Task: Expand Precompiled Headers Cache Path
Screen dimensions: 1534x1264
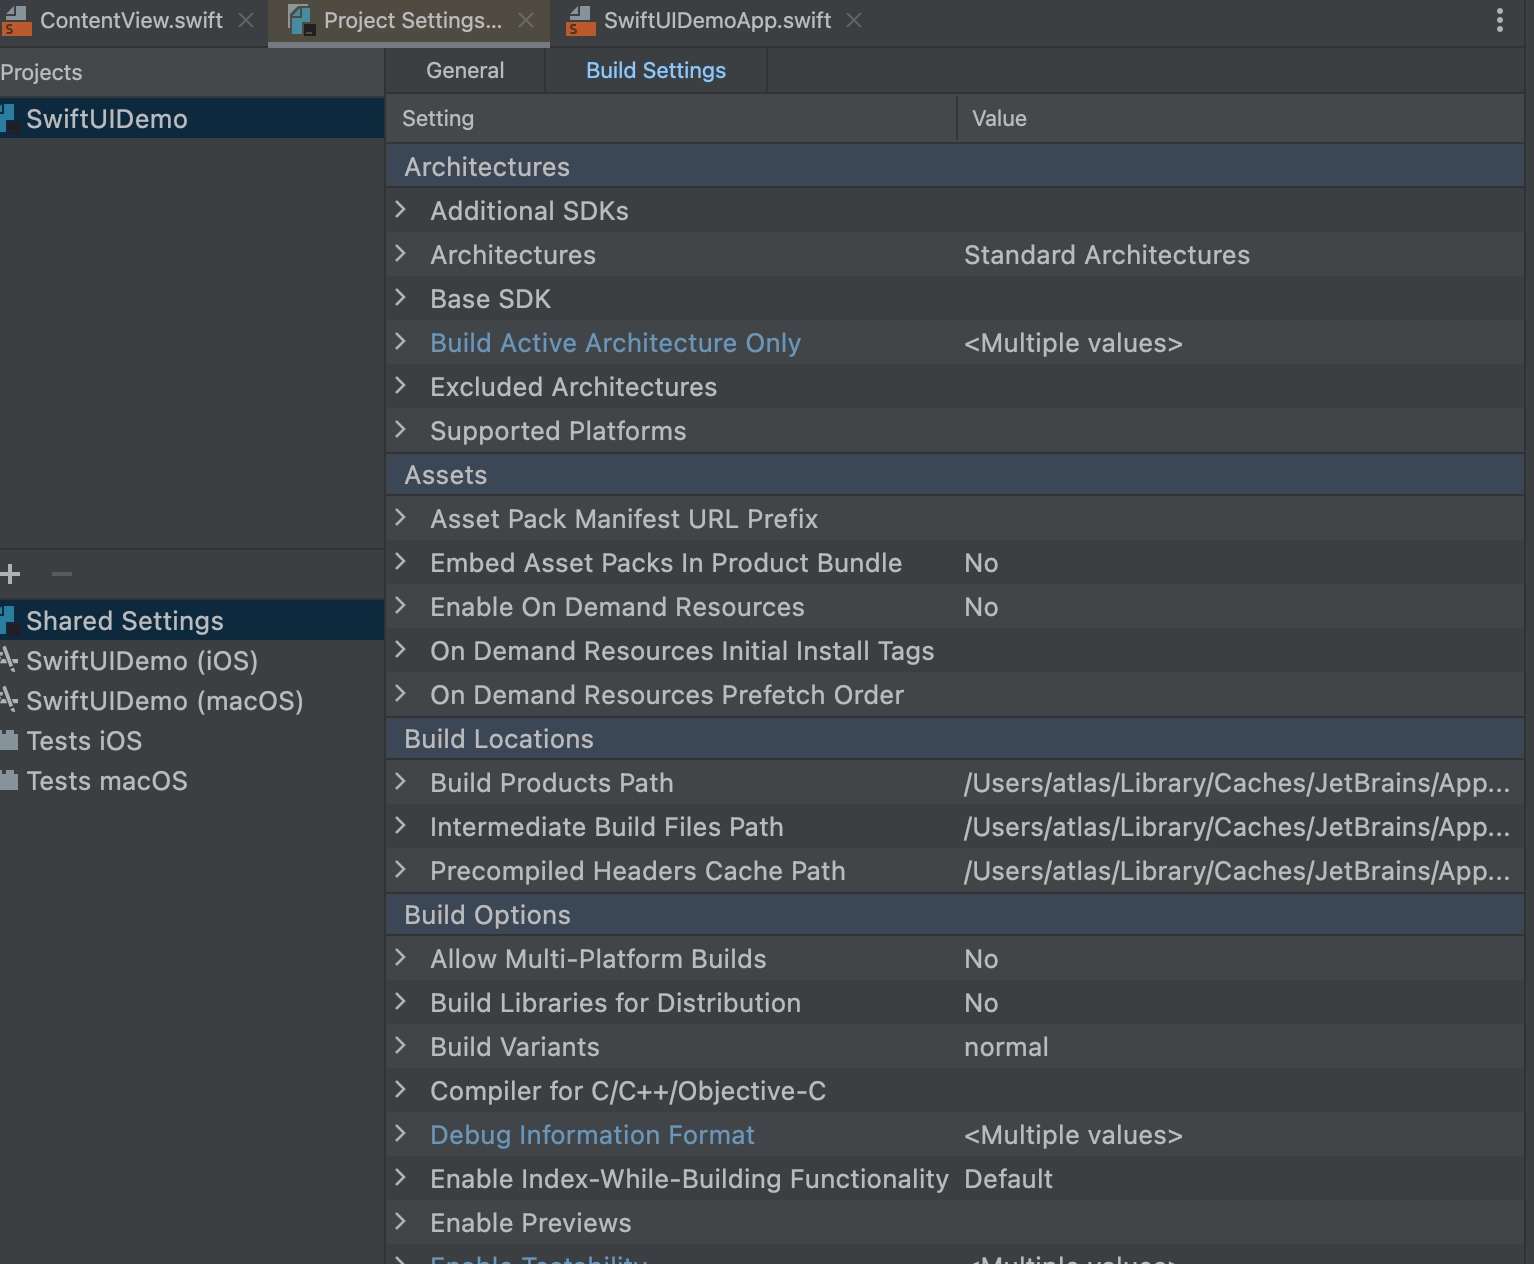Action: pyautogui.click(x=401, y=870)
